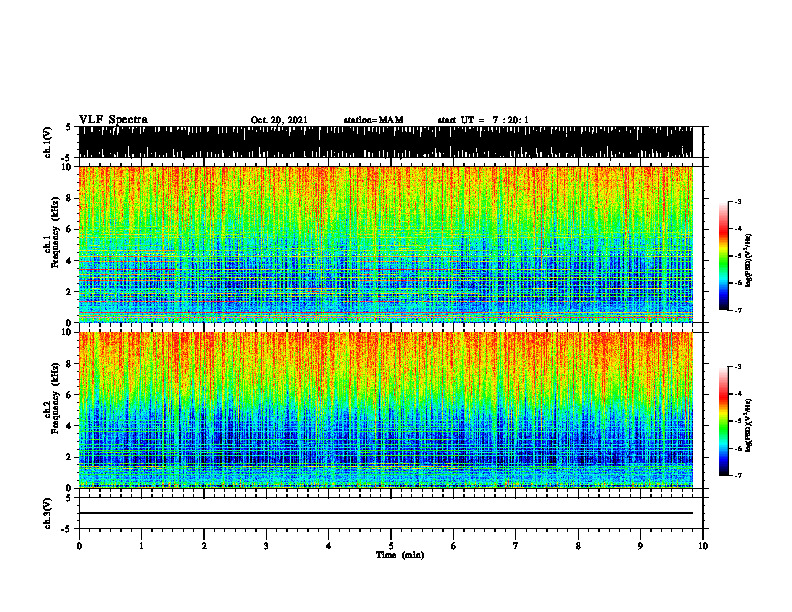
Task: Click the ch.1 "Frequency (kHz)" axis label
Action: (x=55, y=233)
